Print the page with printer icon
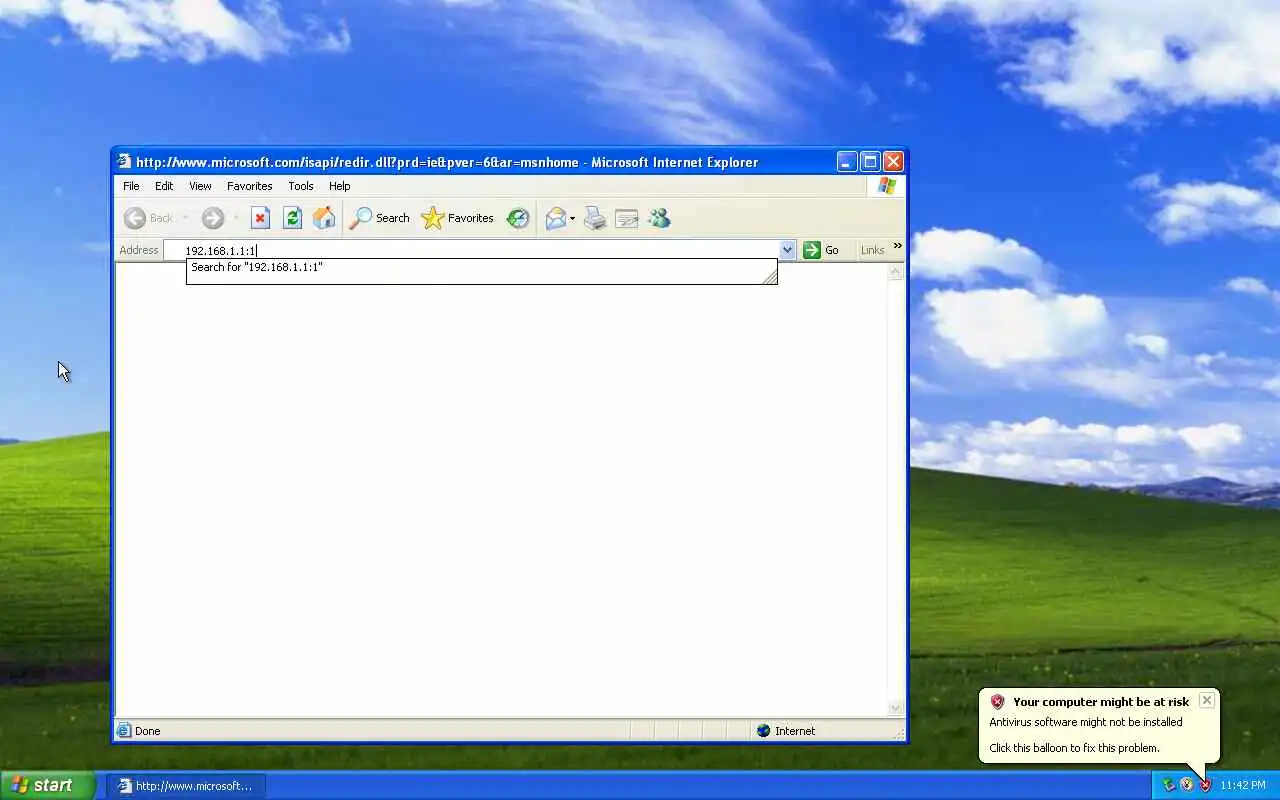The image size is (1280, 800). click(595, 218)
